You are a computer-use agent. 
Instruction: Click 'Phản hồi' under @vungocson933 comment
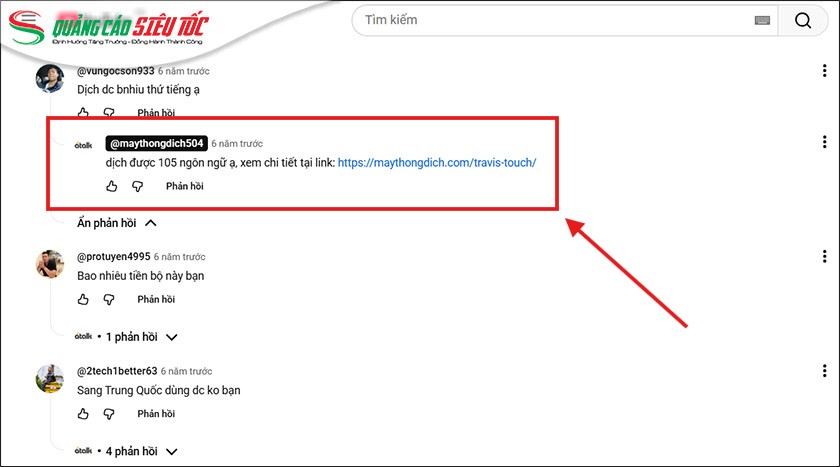(156, 113)
